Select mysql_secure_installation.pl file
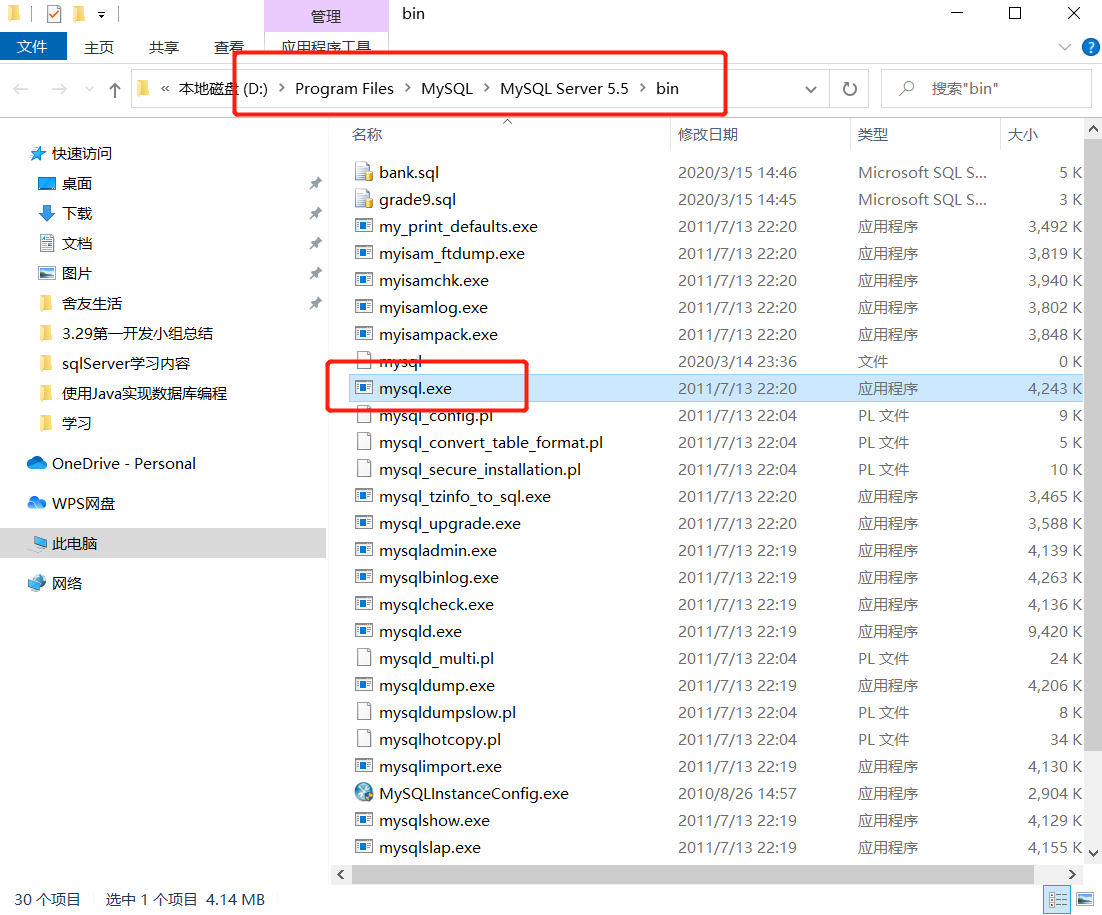The width and height of the screenshot is (1102, 915). click(480, 469)
